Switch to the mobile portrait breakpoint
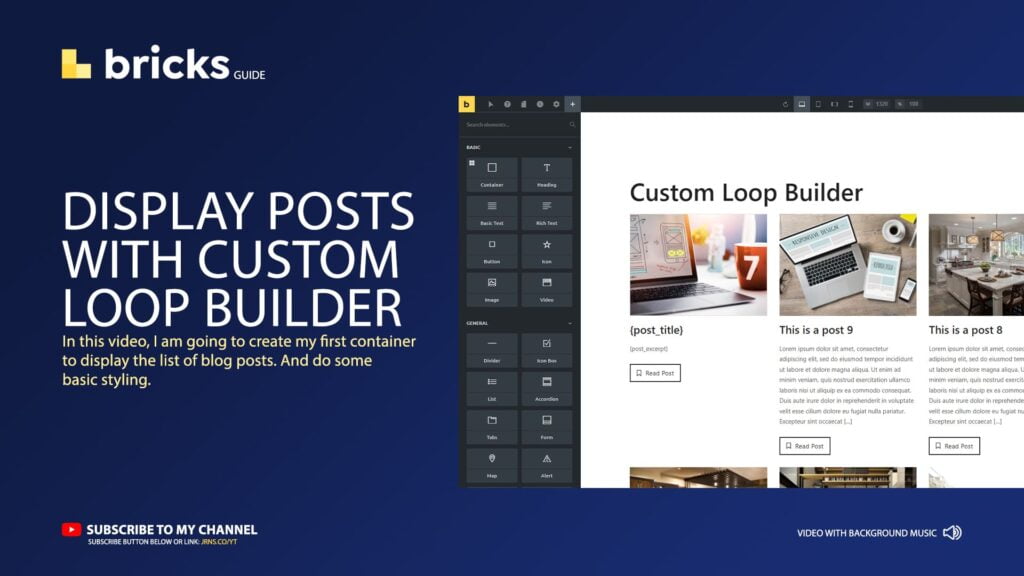The image size is (1024, 576). [x=850, y=104]
